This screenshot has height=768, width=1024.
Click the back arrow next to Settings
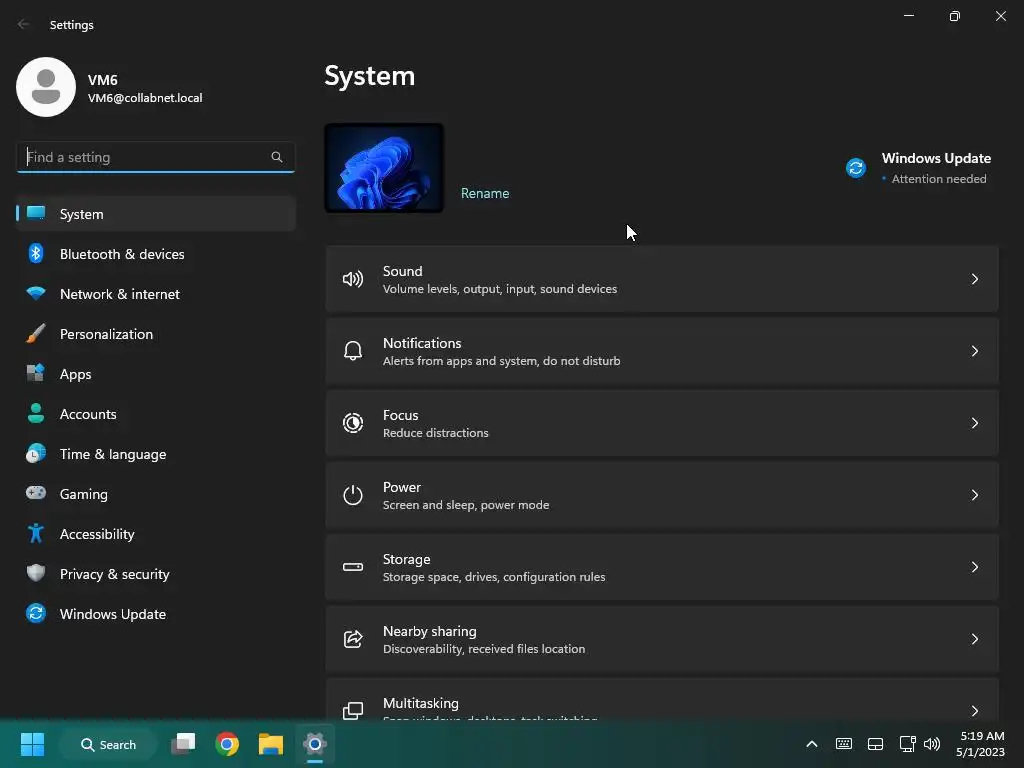pos(24,24)
